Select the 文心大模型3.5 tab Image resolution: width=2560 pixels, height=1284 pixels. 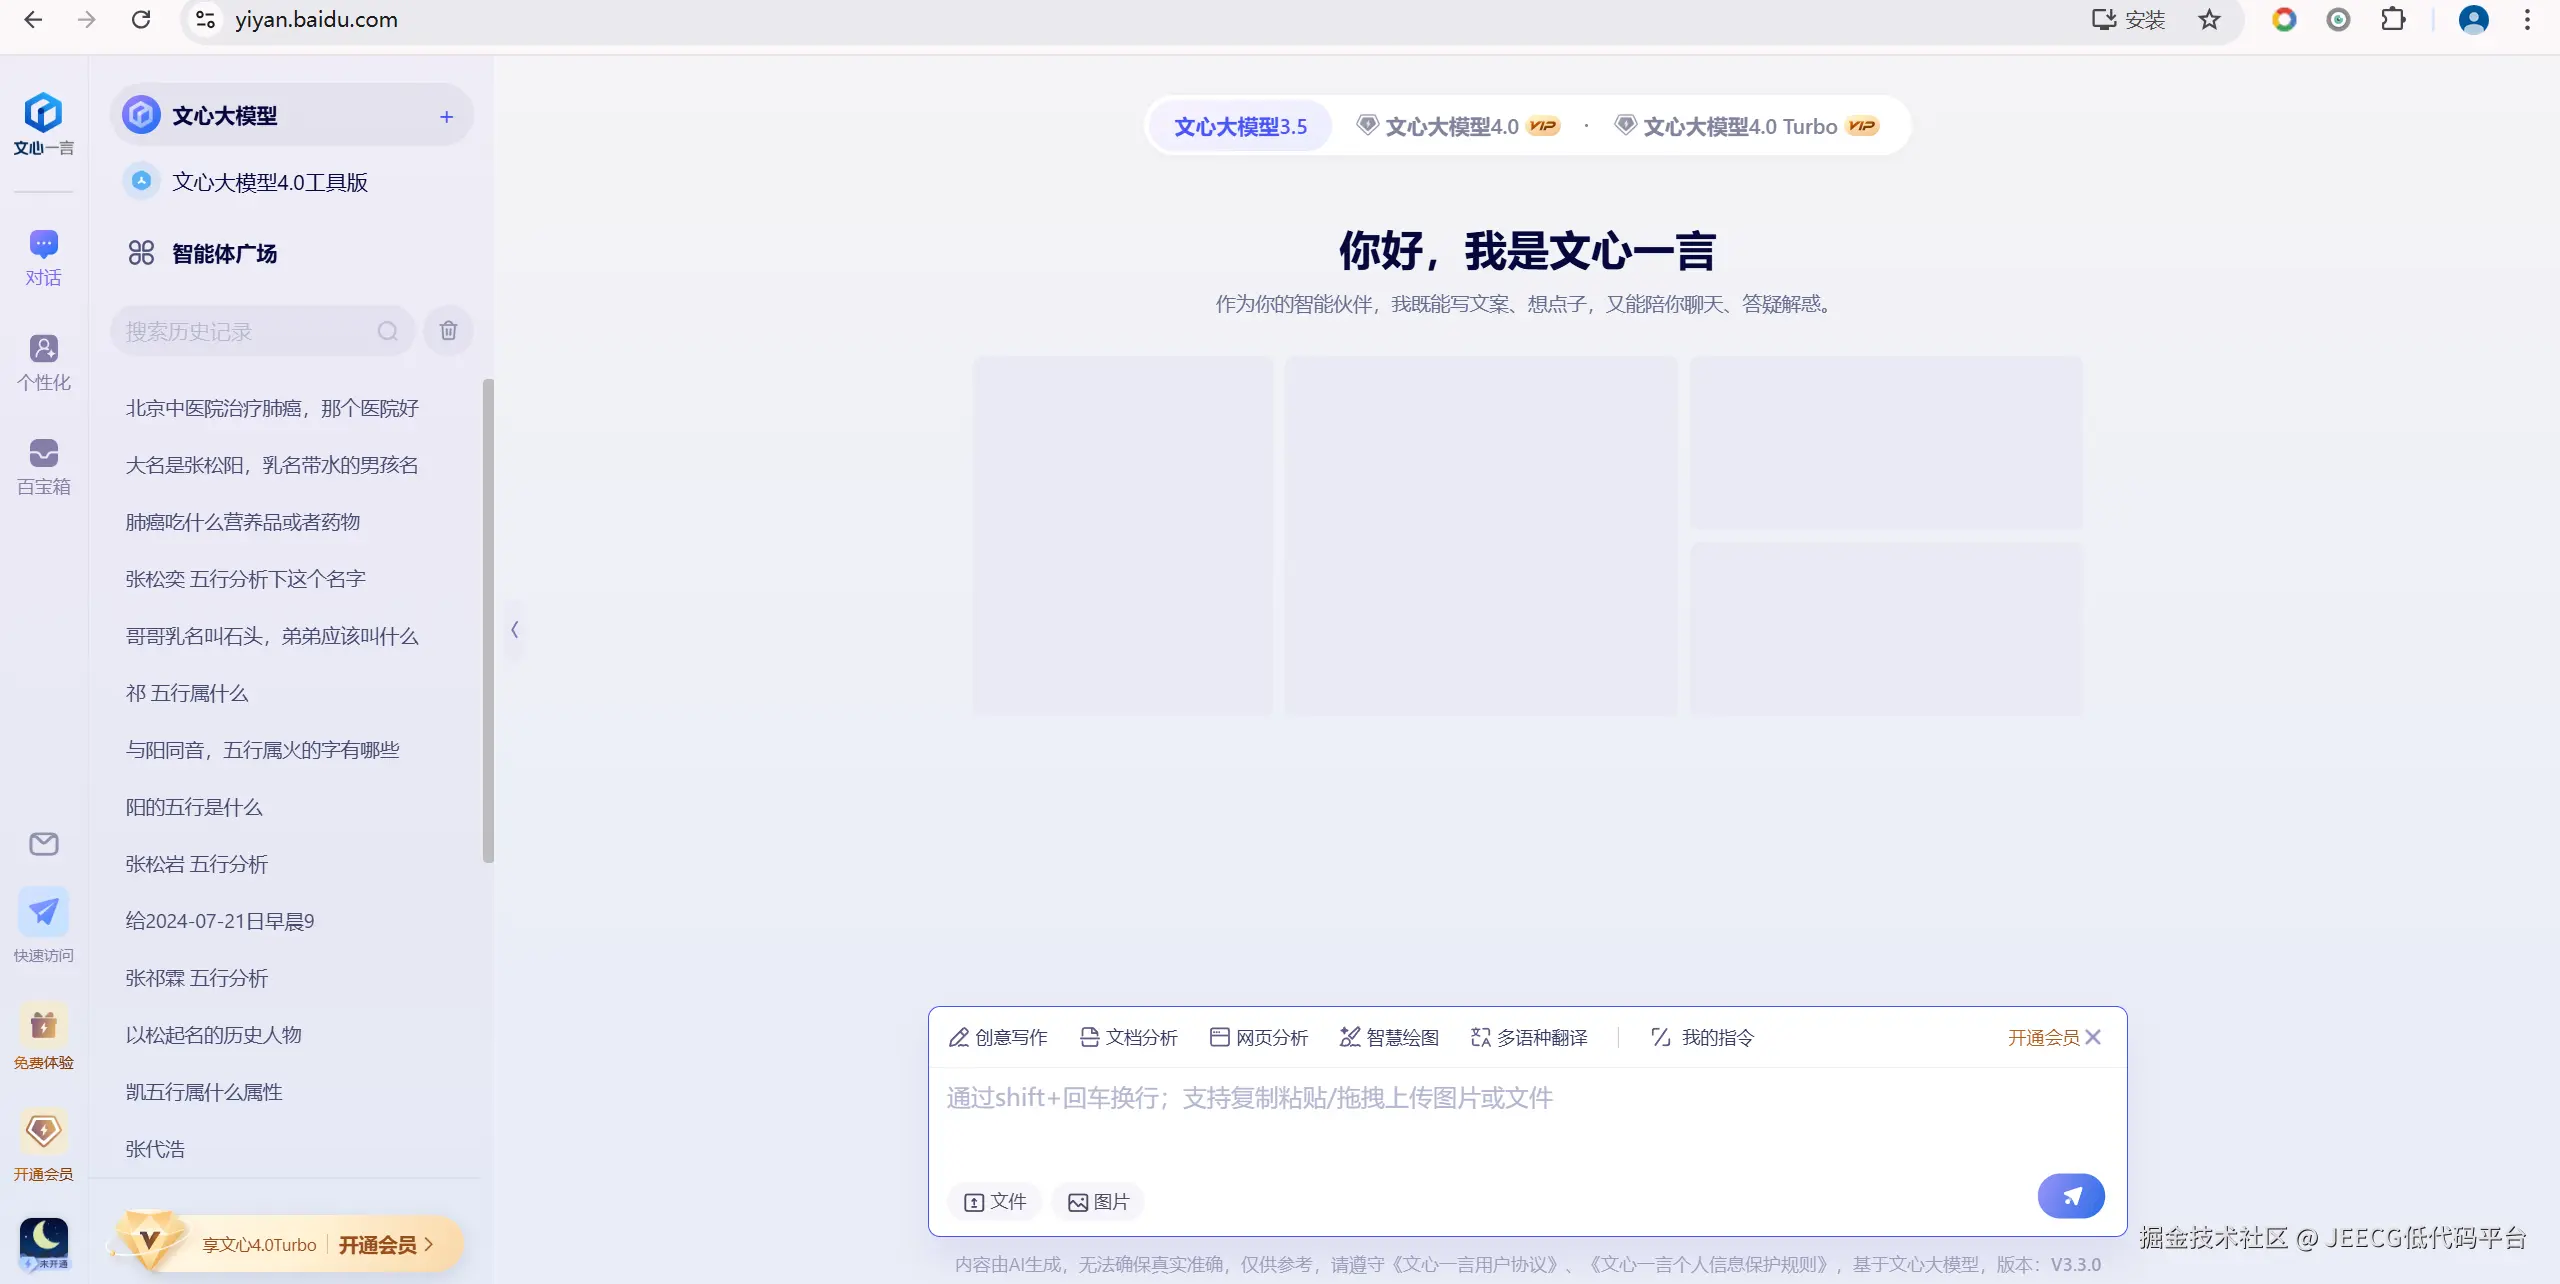tap(1240, 126)
